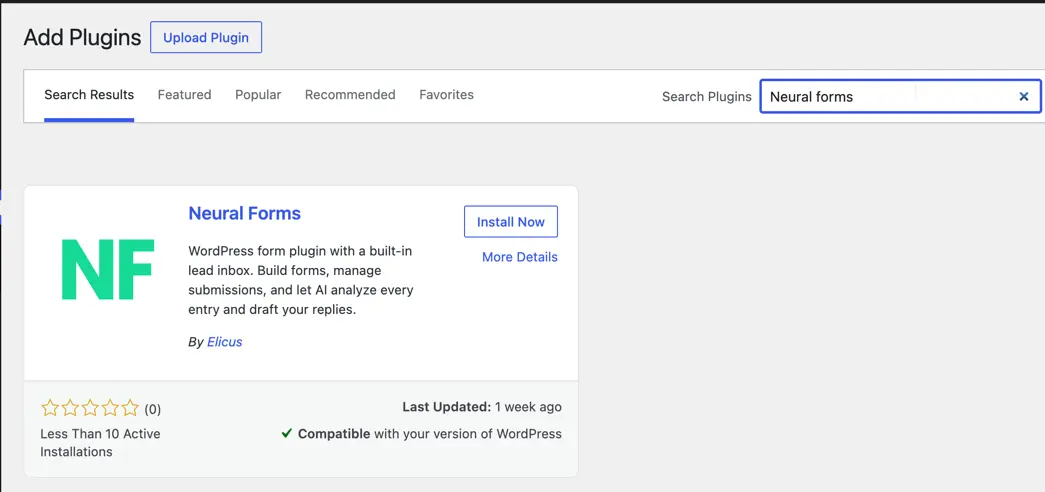Click the Neural Forms plugin title
Viewport: 1045px width, 492px height.
point(245,213)
